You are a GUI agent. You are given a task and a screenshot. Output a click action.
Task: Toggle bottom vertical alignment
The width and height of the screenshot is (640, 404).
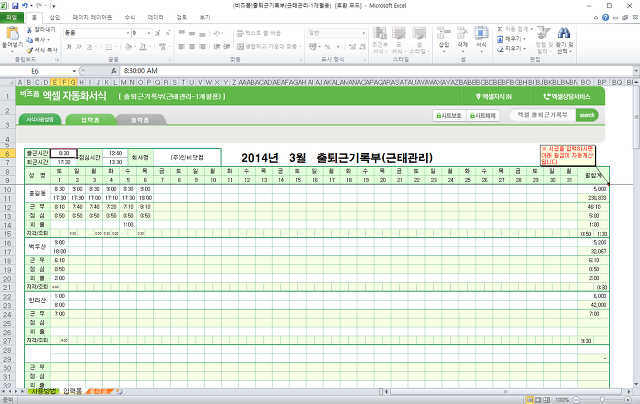click(x=202, y=33)
